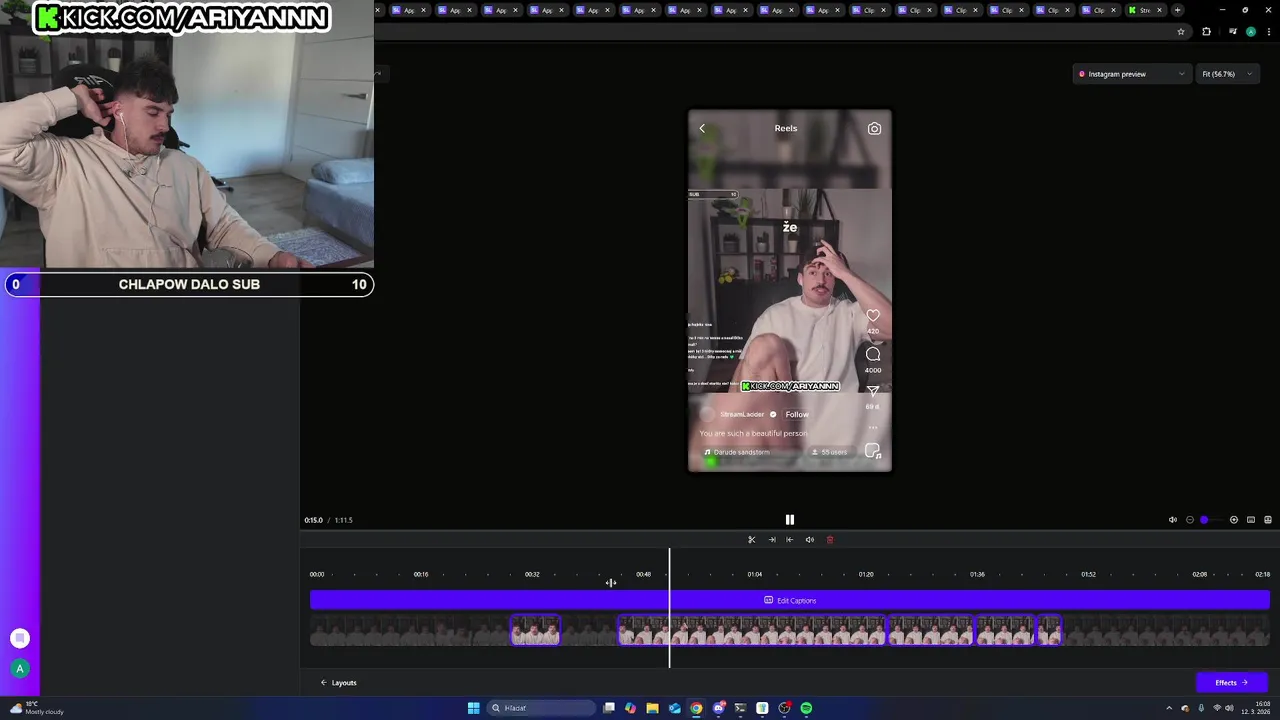1280x720 pixels.
Task: Pause the video preview
Action: tap(789, 520)
